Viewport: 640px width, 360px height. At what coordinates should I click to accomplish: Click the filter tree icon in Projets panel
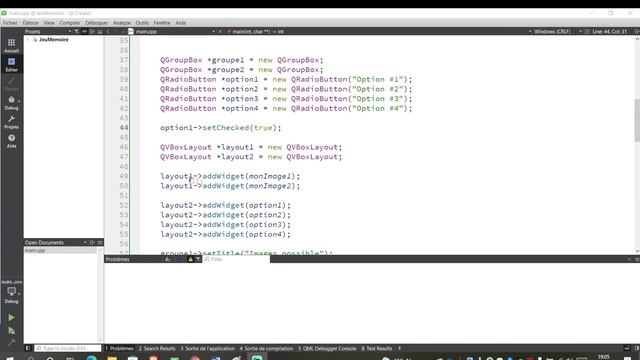click(76, 31)
